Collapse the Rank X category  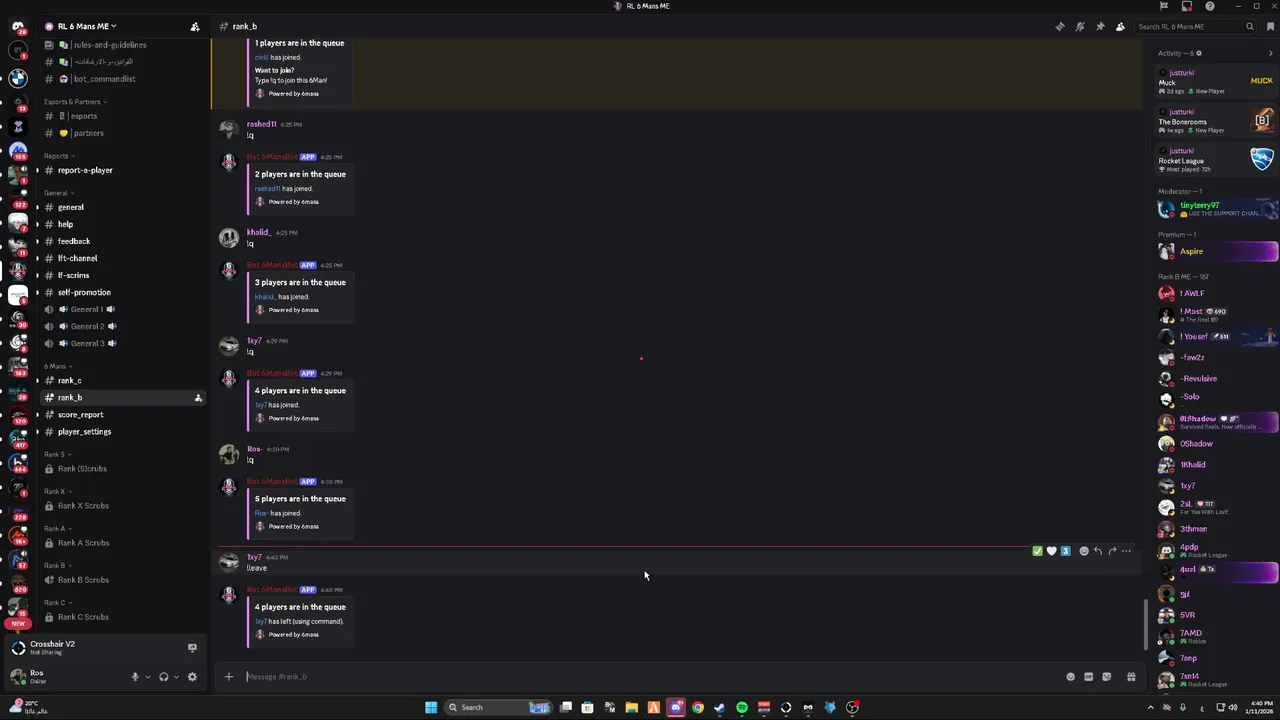click(56, 491)
